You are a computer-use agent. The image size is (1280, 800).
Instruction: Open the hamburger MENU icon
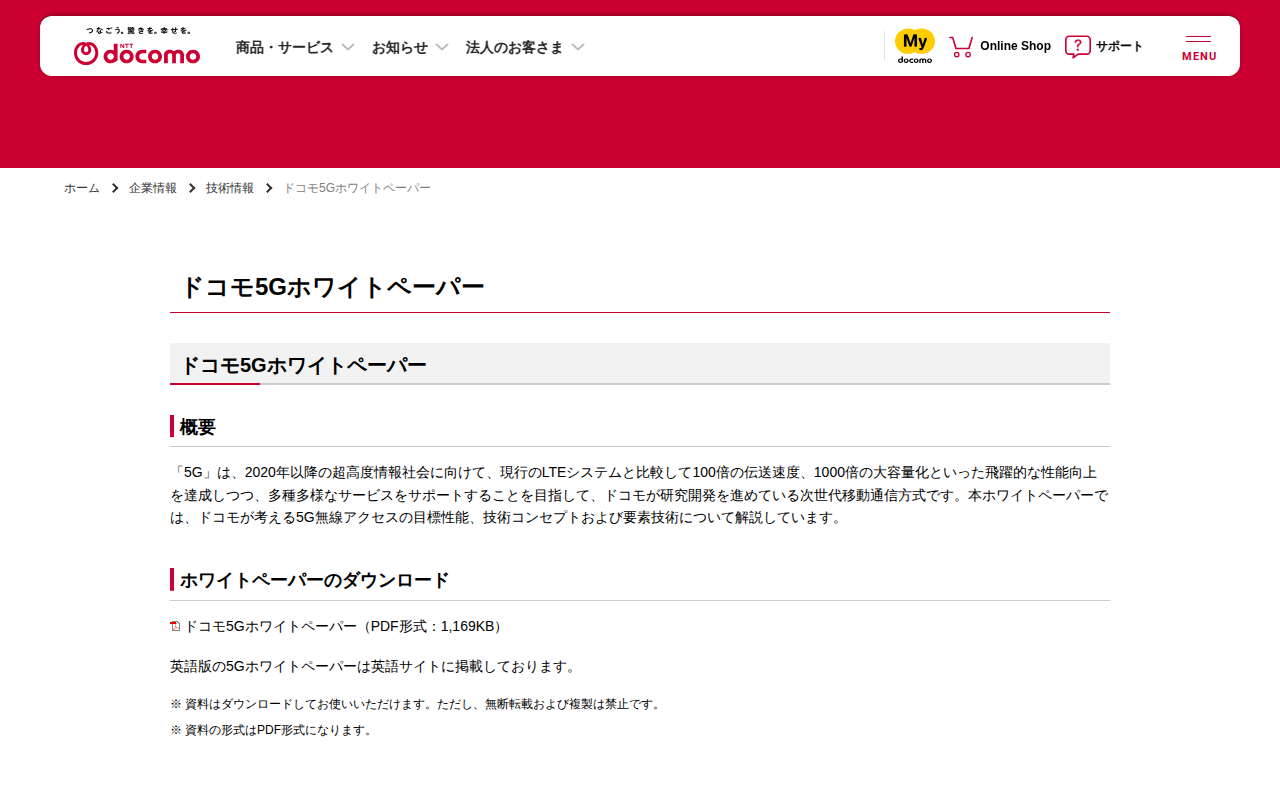point(1199,47)
